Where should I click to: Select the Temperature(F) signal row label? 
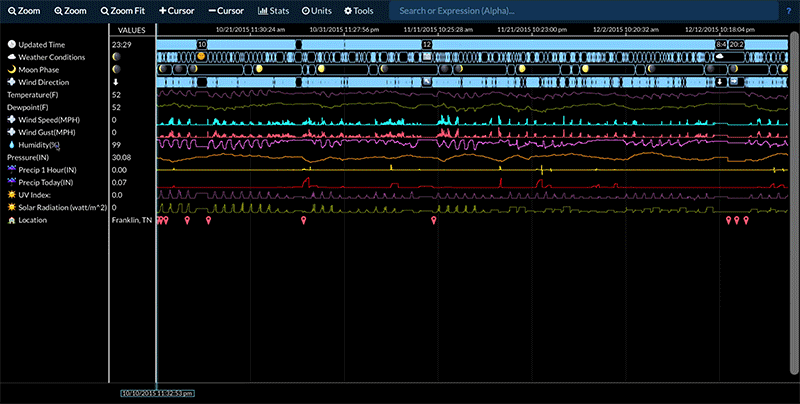[35, 94]
